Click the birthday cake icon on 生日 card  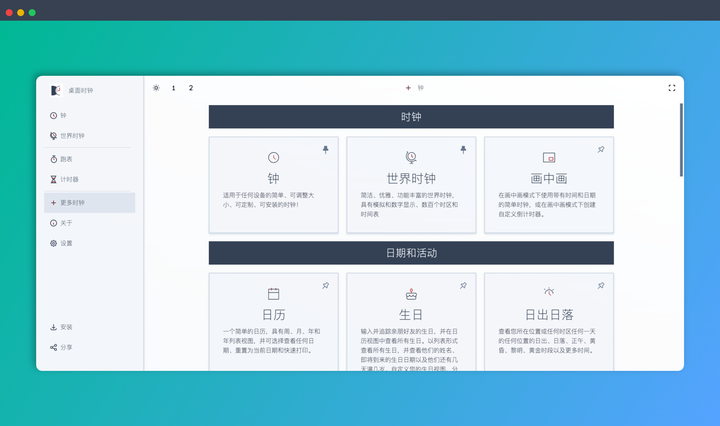point(411,294)
